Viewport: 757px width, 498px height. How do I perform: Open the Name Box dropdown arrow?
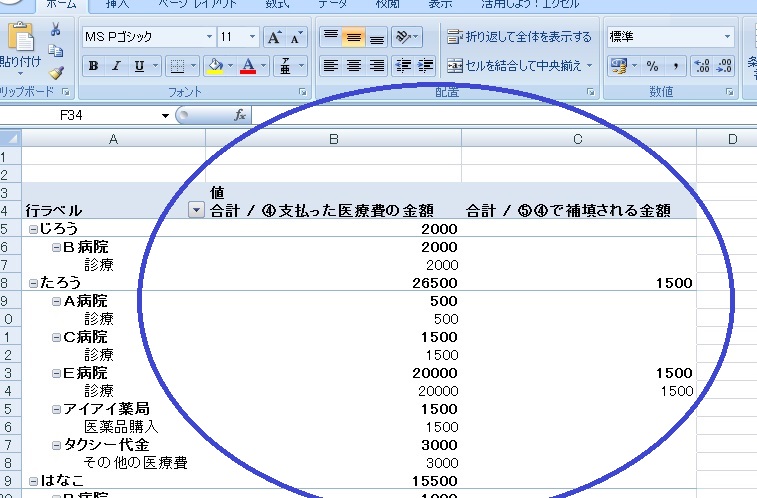[166, 116]
